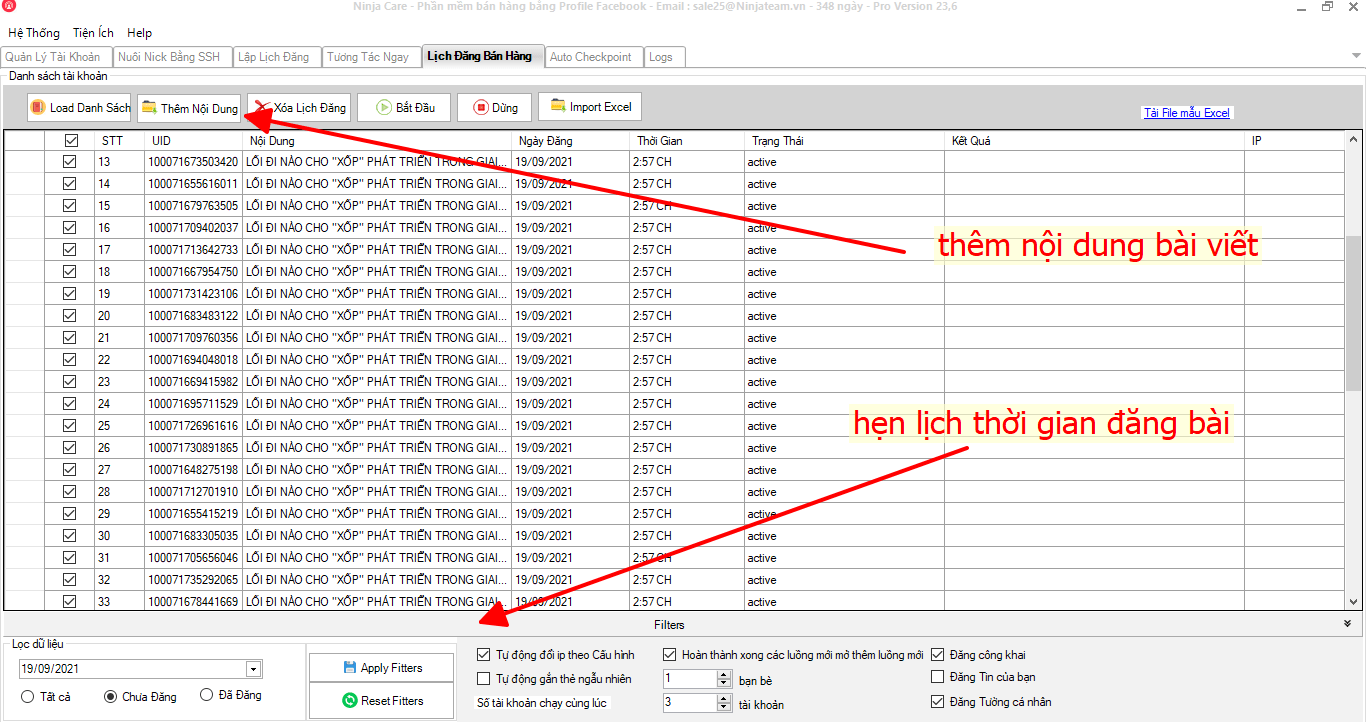Select UID cell 100071730891865
1366x722 pixels.
(x=194, y=448)
